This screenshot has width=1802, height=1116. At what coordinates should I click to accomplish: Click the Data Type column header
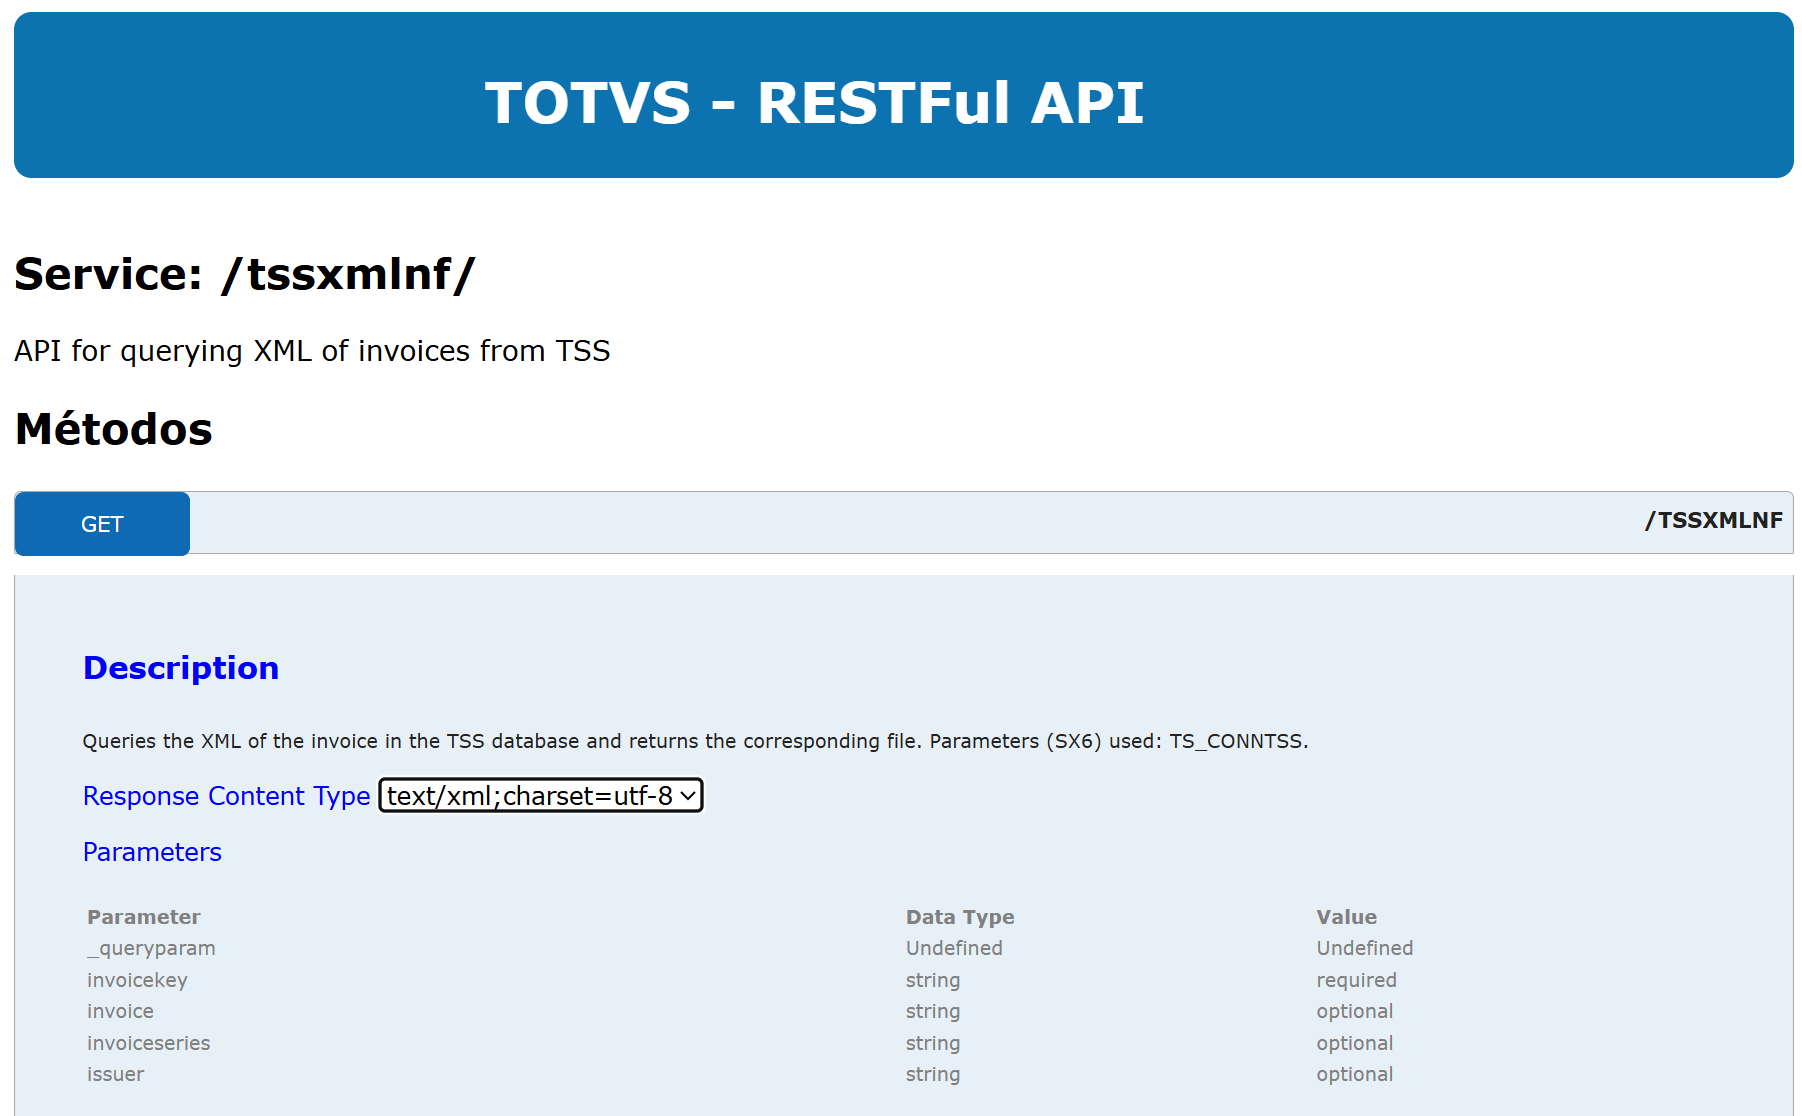click(959, 917)
